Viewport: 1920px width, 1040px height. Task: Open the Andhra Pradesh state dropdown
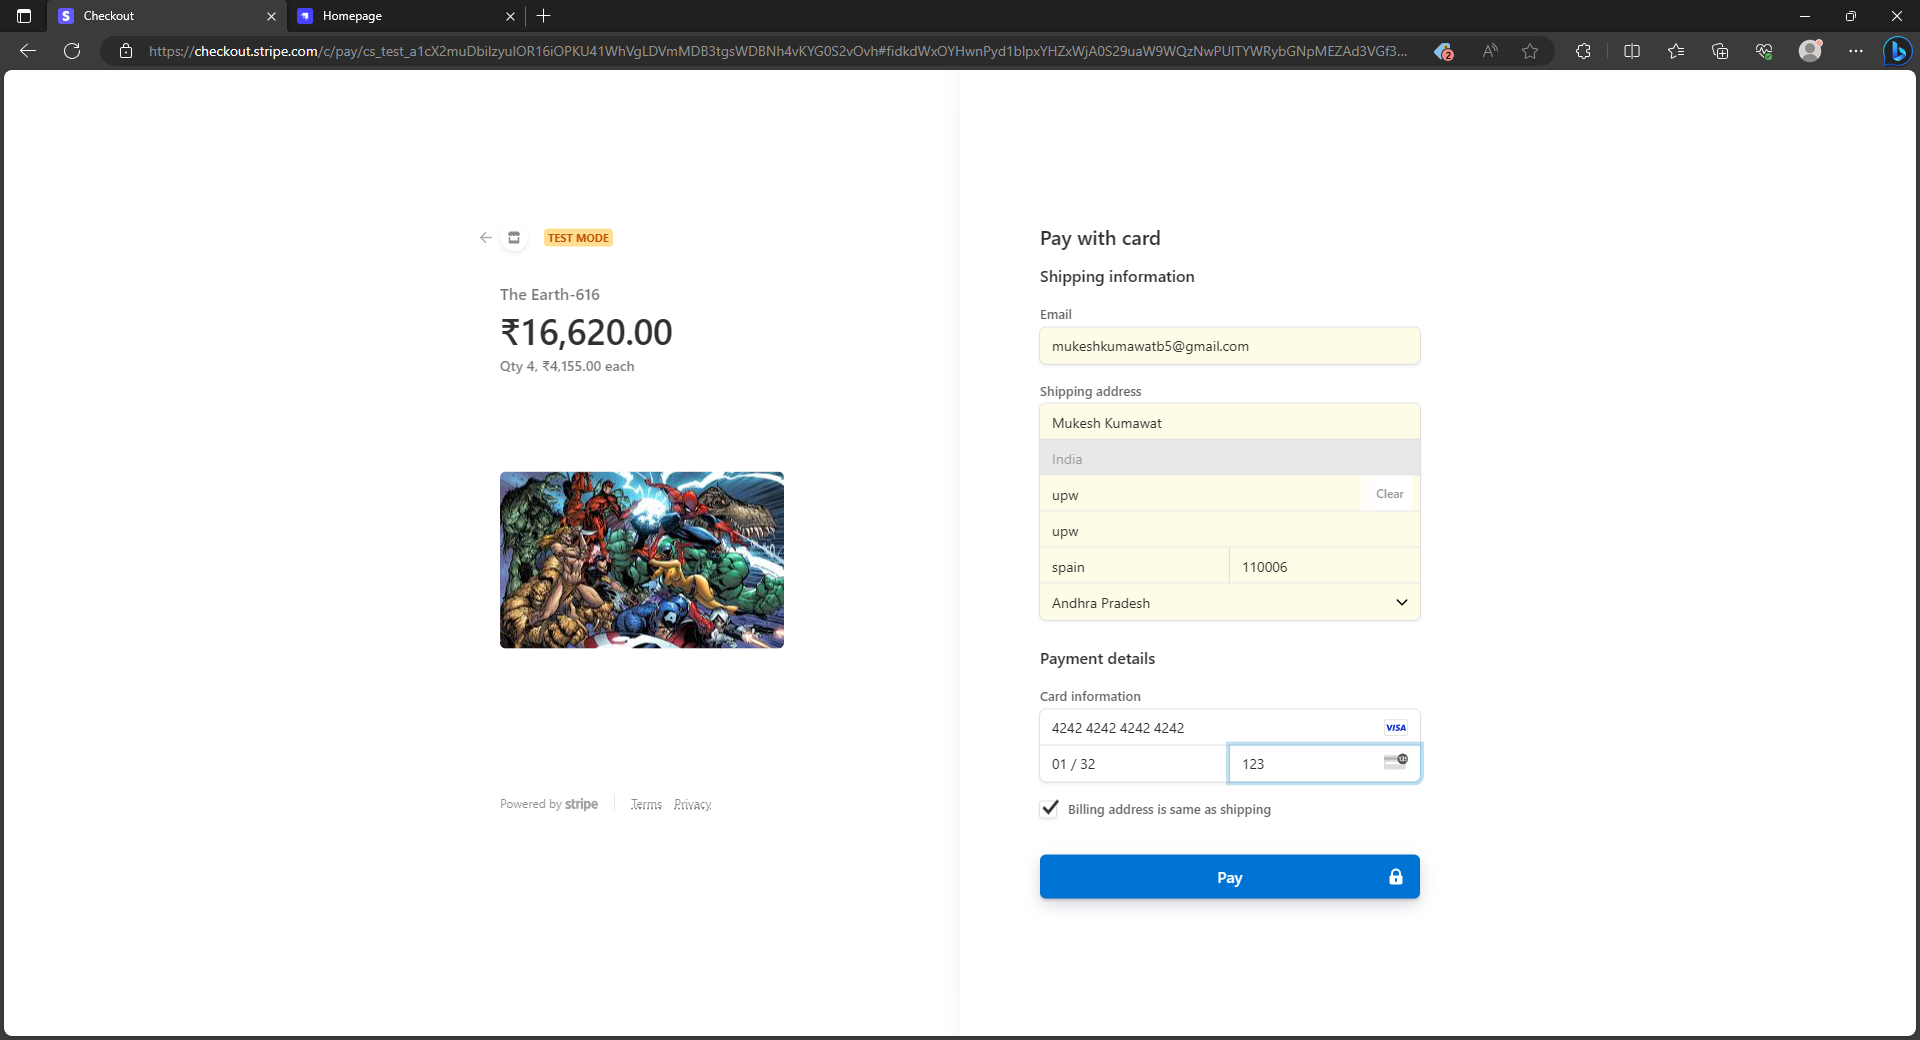pyautogui.click(x=1400, y=602)
